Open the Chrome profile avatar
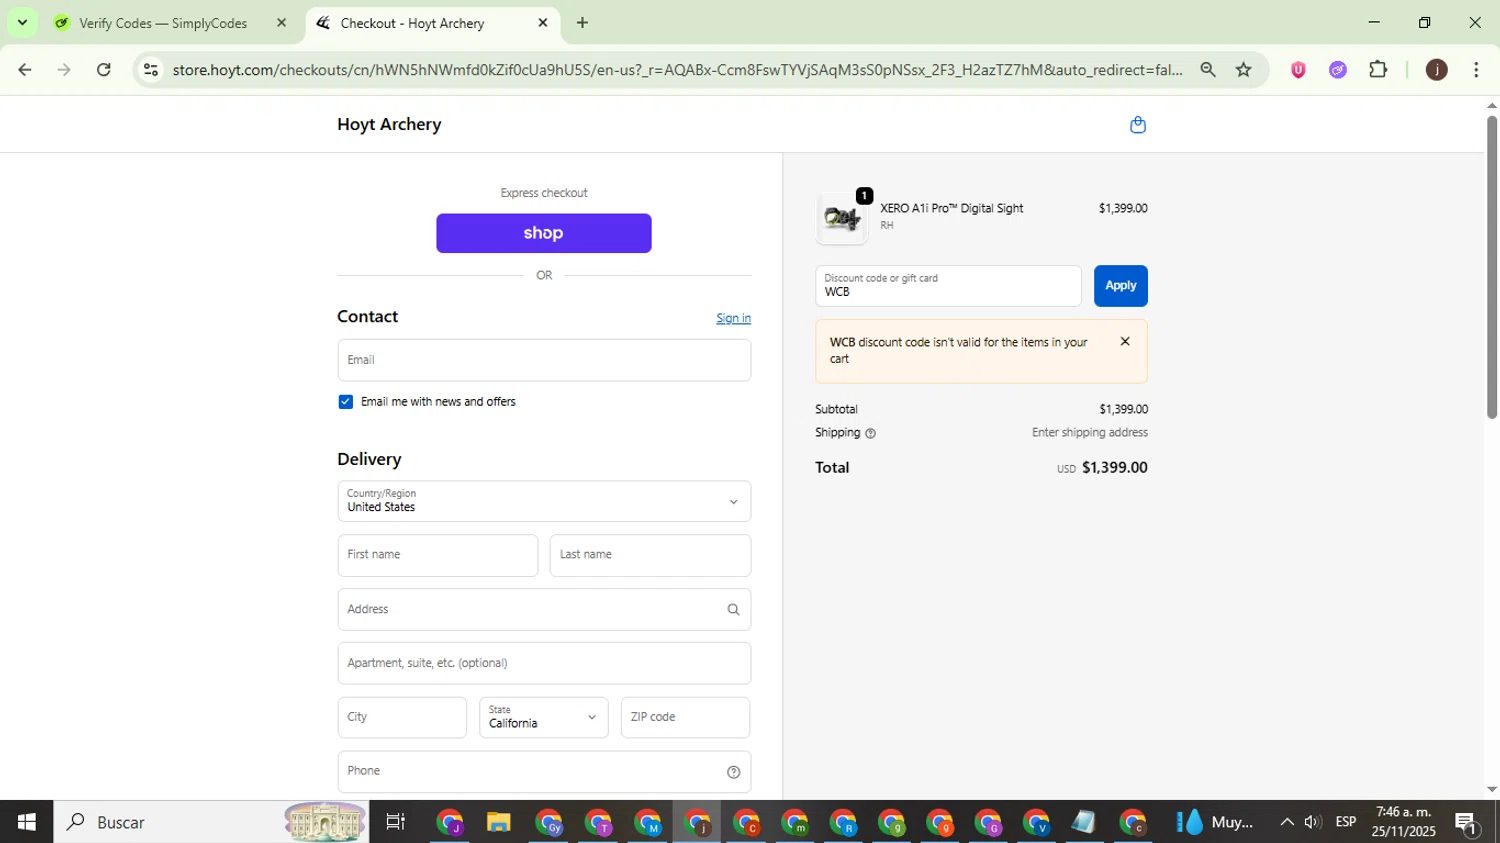1500x843 pixels. [x=1436, y=70]
